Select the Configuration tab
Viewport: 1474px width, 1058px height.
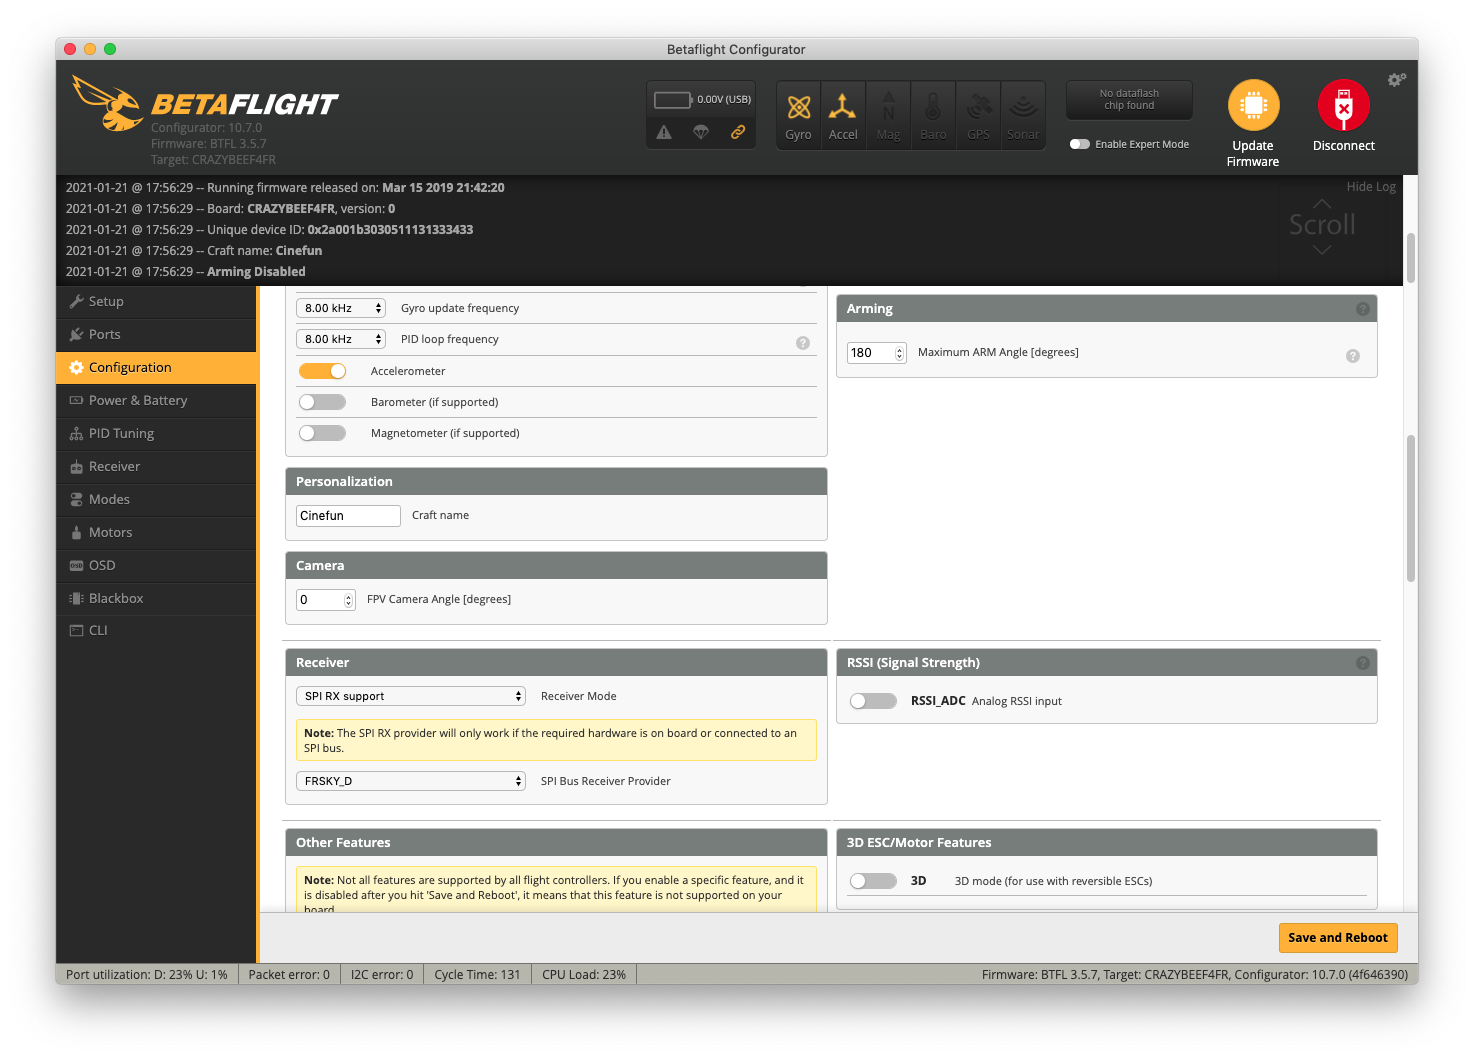click(x=157, y=367)
